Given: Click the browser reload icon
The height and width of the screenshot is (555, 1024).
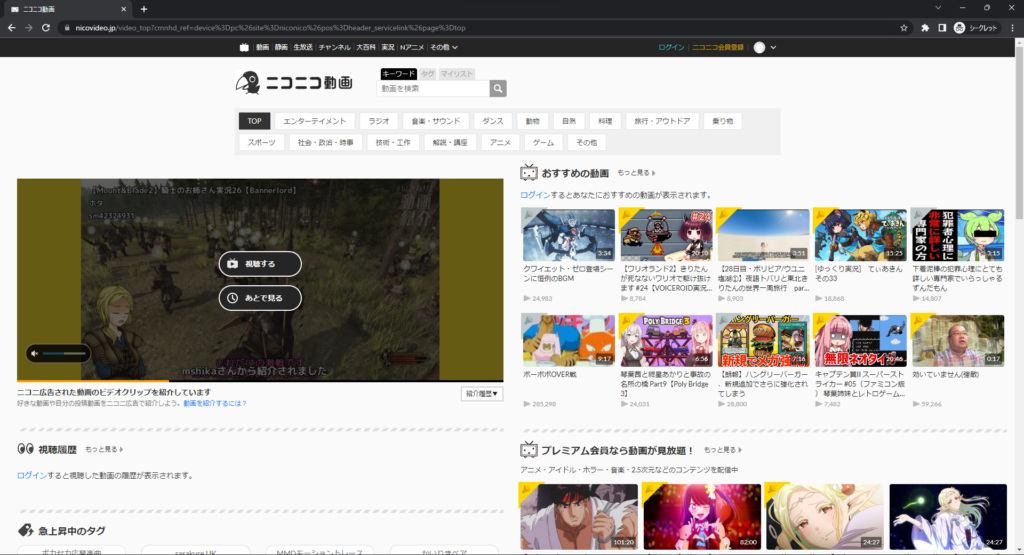Looking at the screenshot, I should tap(46, 28).
